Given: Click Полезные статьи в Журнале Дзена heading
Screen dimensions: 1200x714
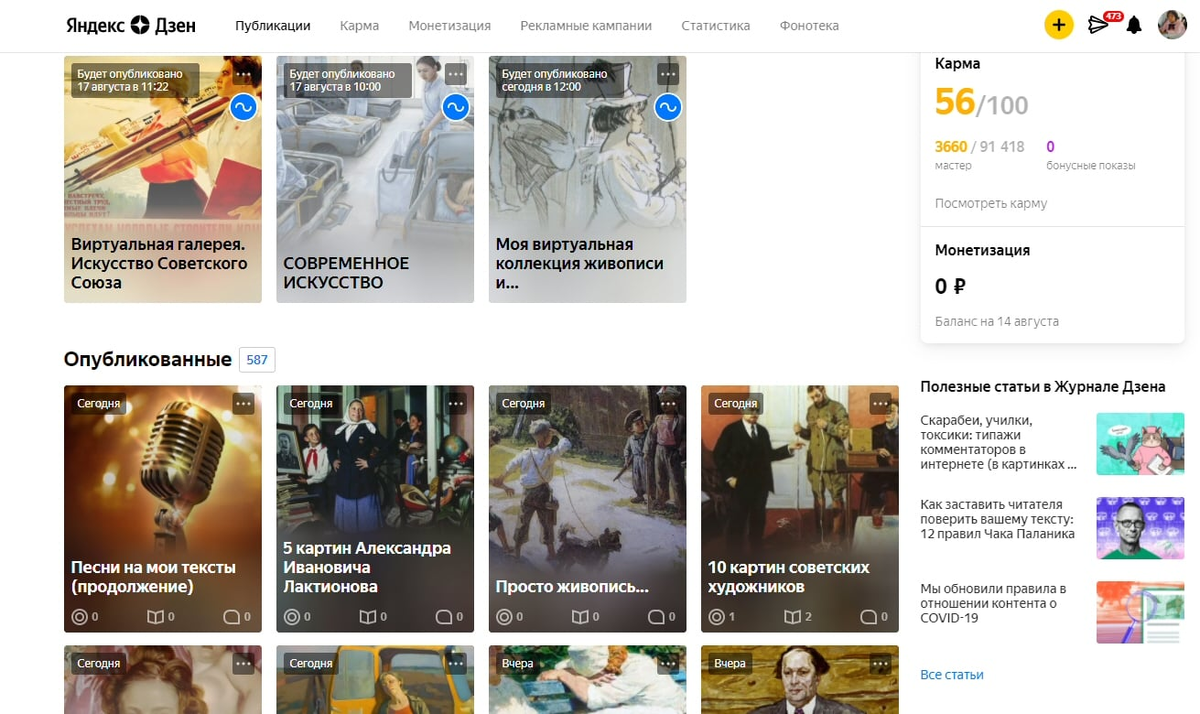Looking at the screenshot, I should pos(1043,387).
